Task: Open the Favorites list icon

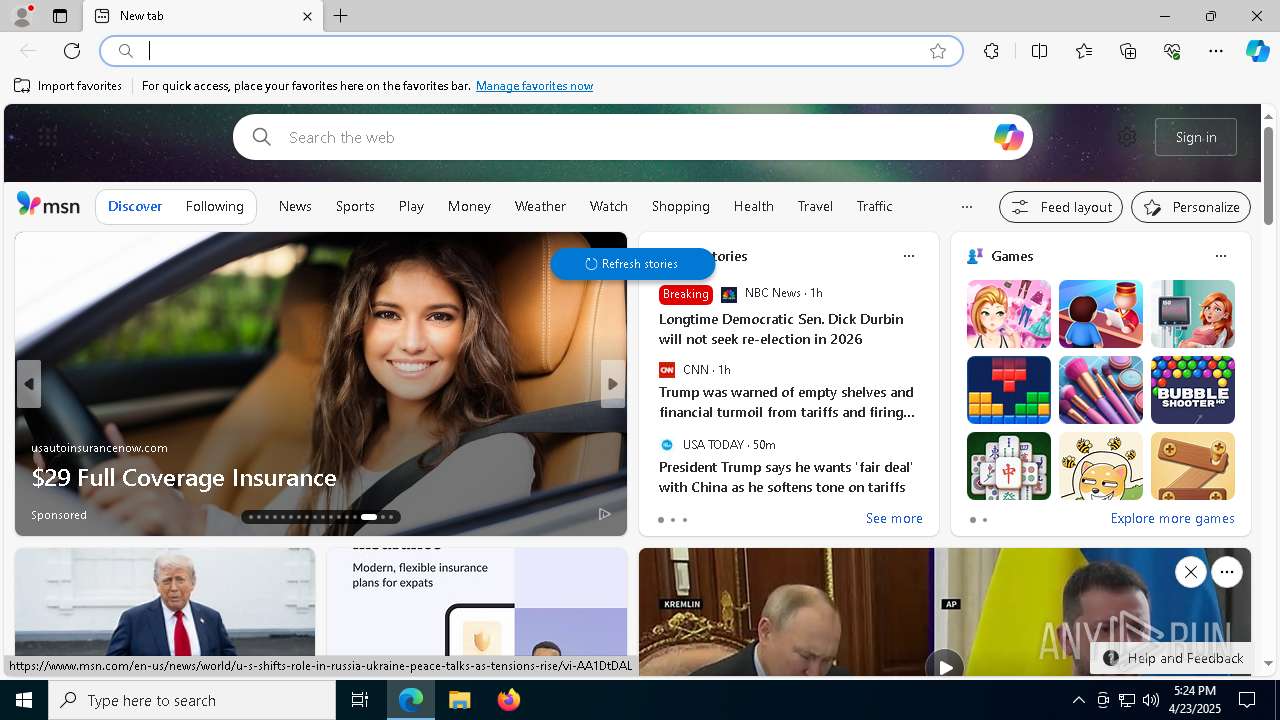Action: tap(1084, 51)
